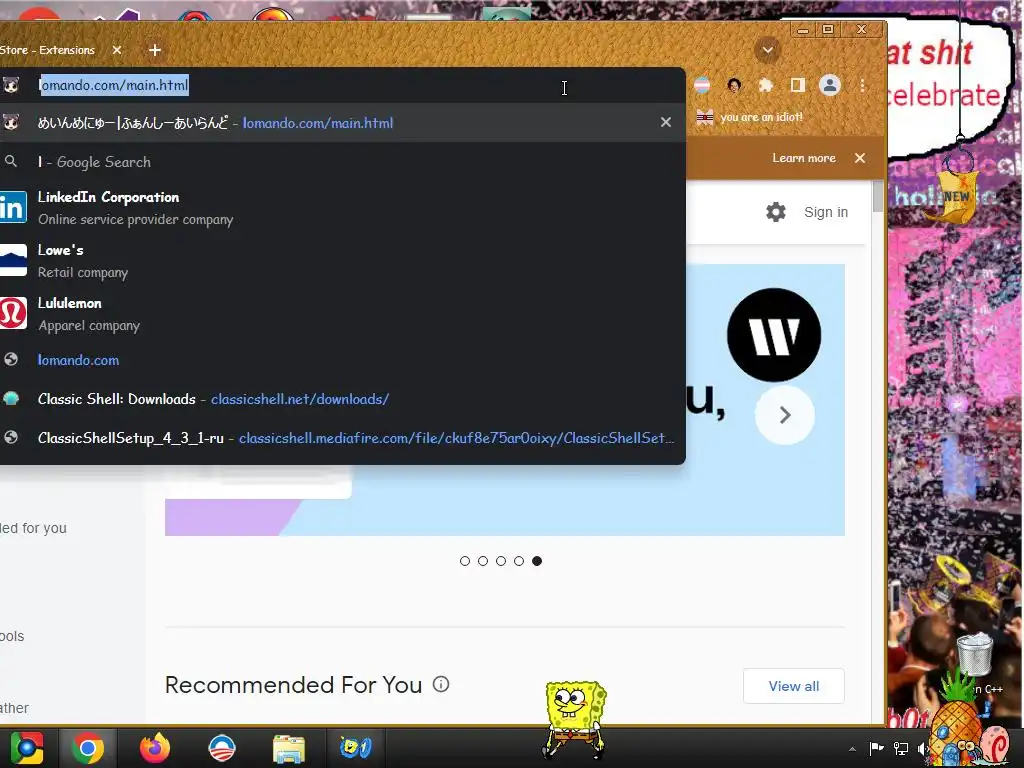Toggle the Chrome side panel button

pyautogui.click(x=797, y=85)
